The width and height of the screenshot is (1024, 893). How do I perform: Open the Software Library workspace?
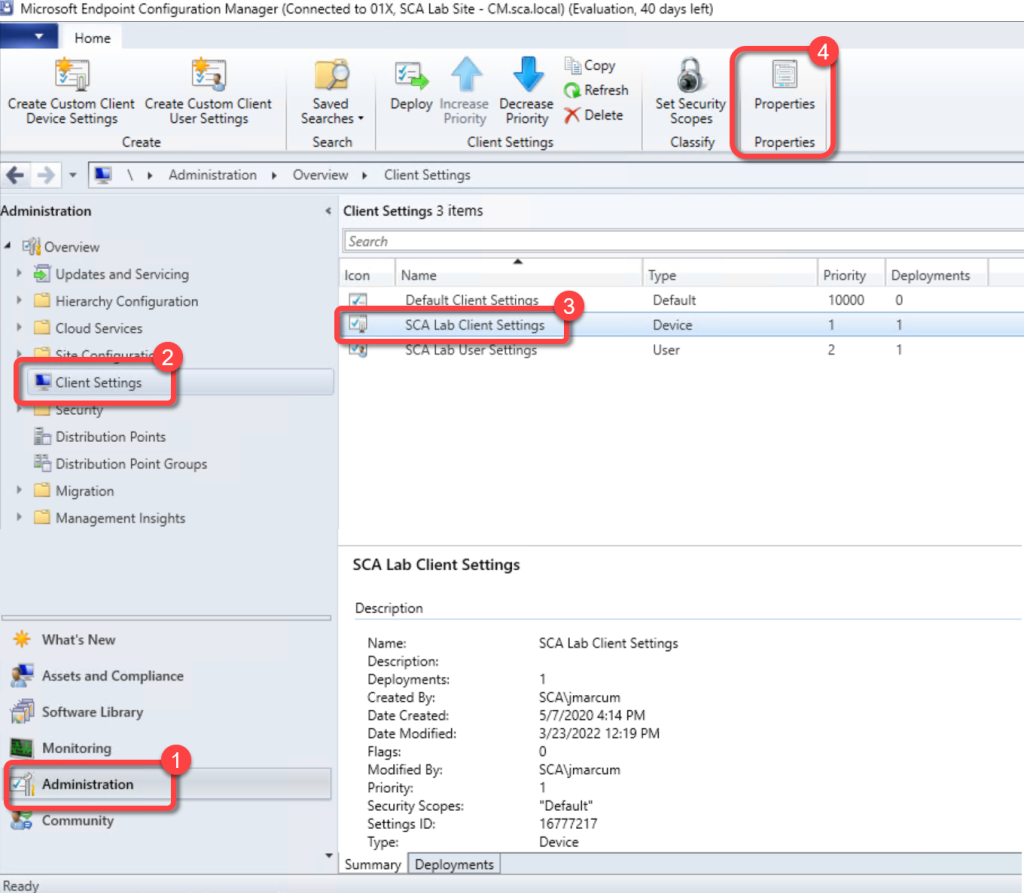[92, 712]
